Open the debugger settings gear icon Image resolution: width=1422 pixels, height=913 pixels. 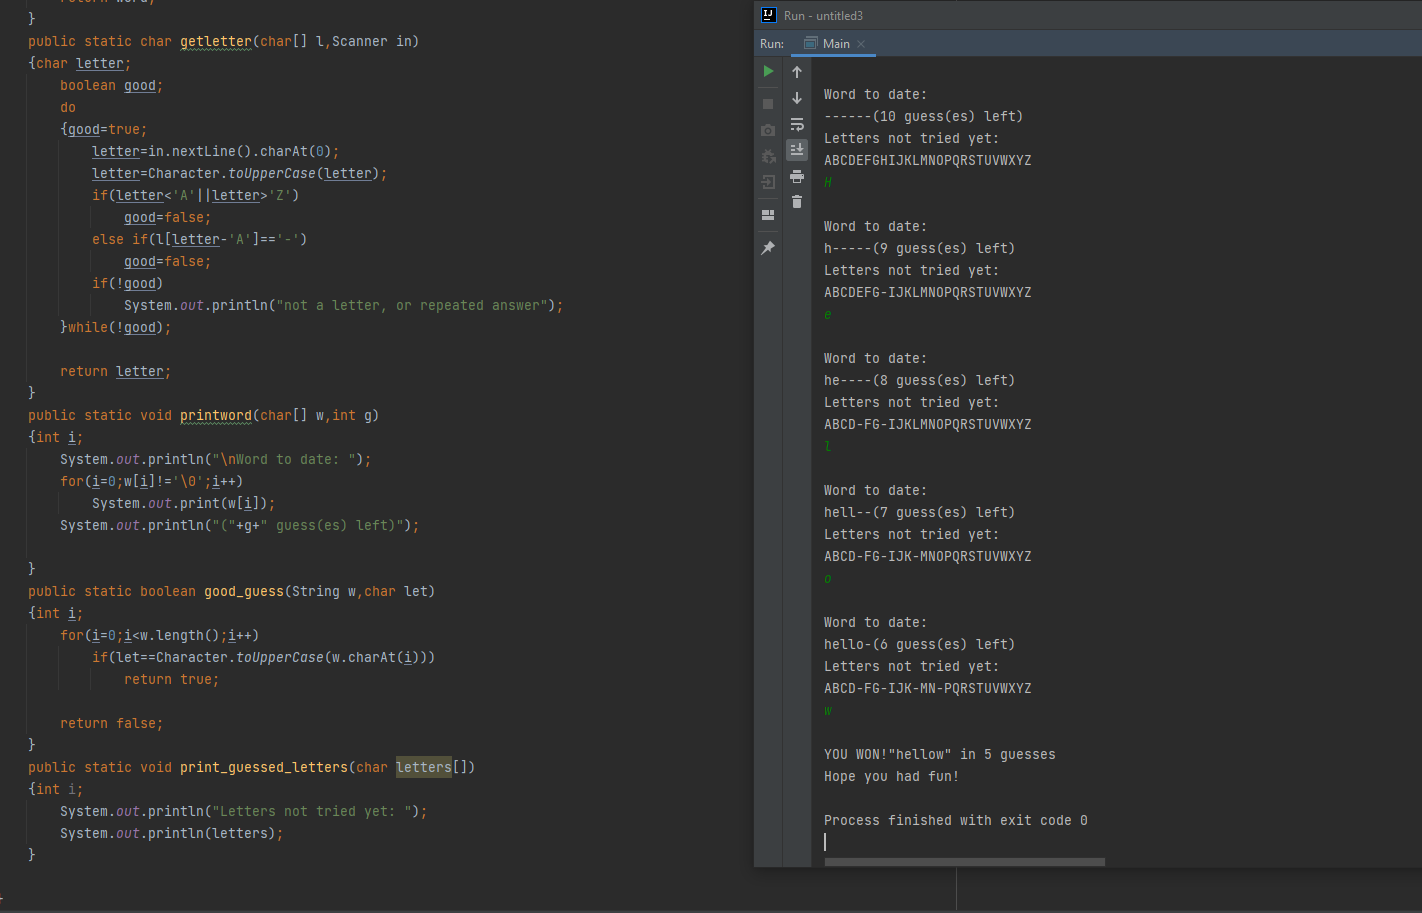768,156
